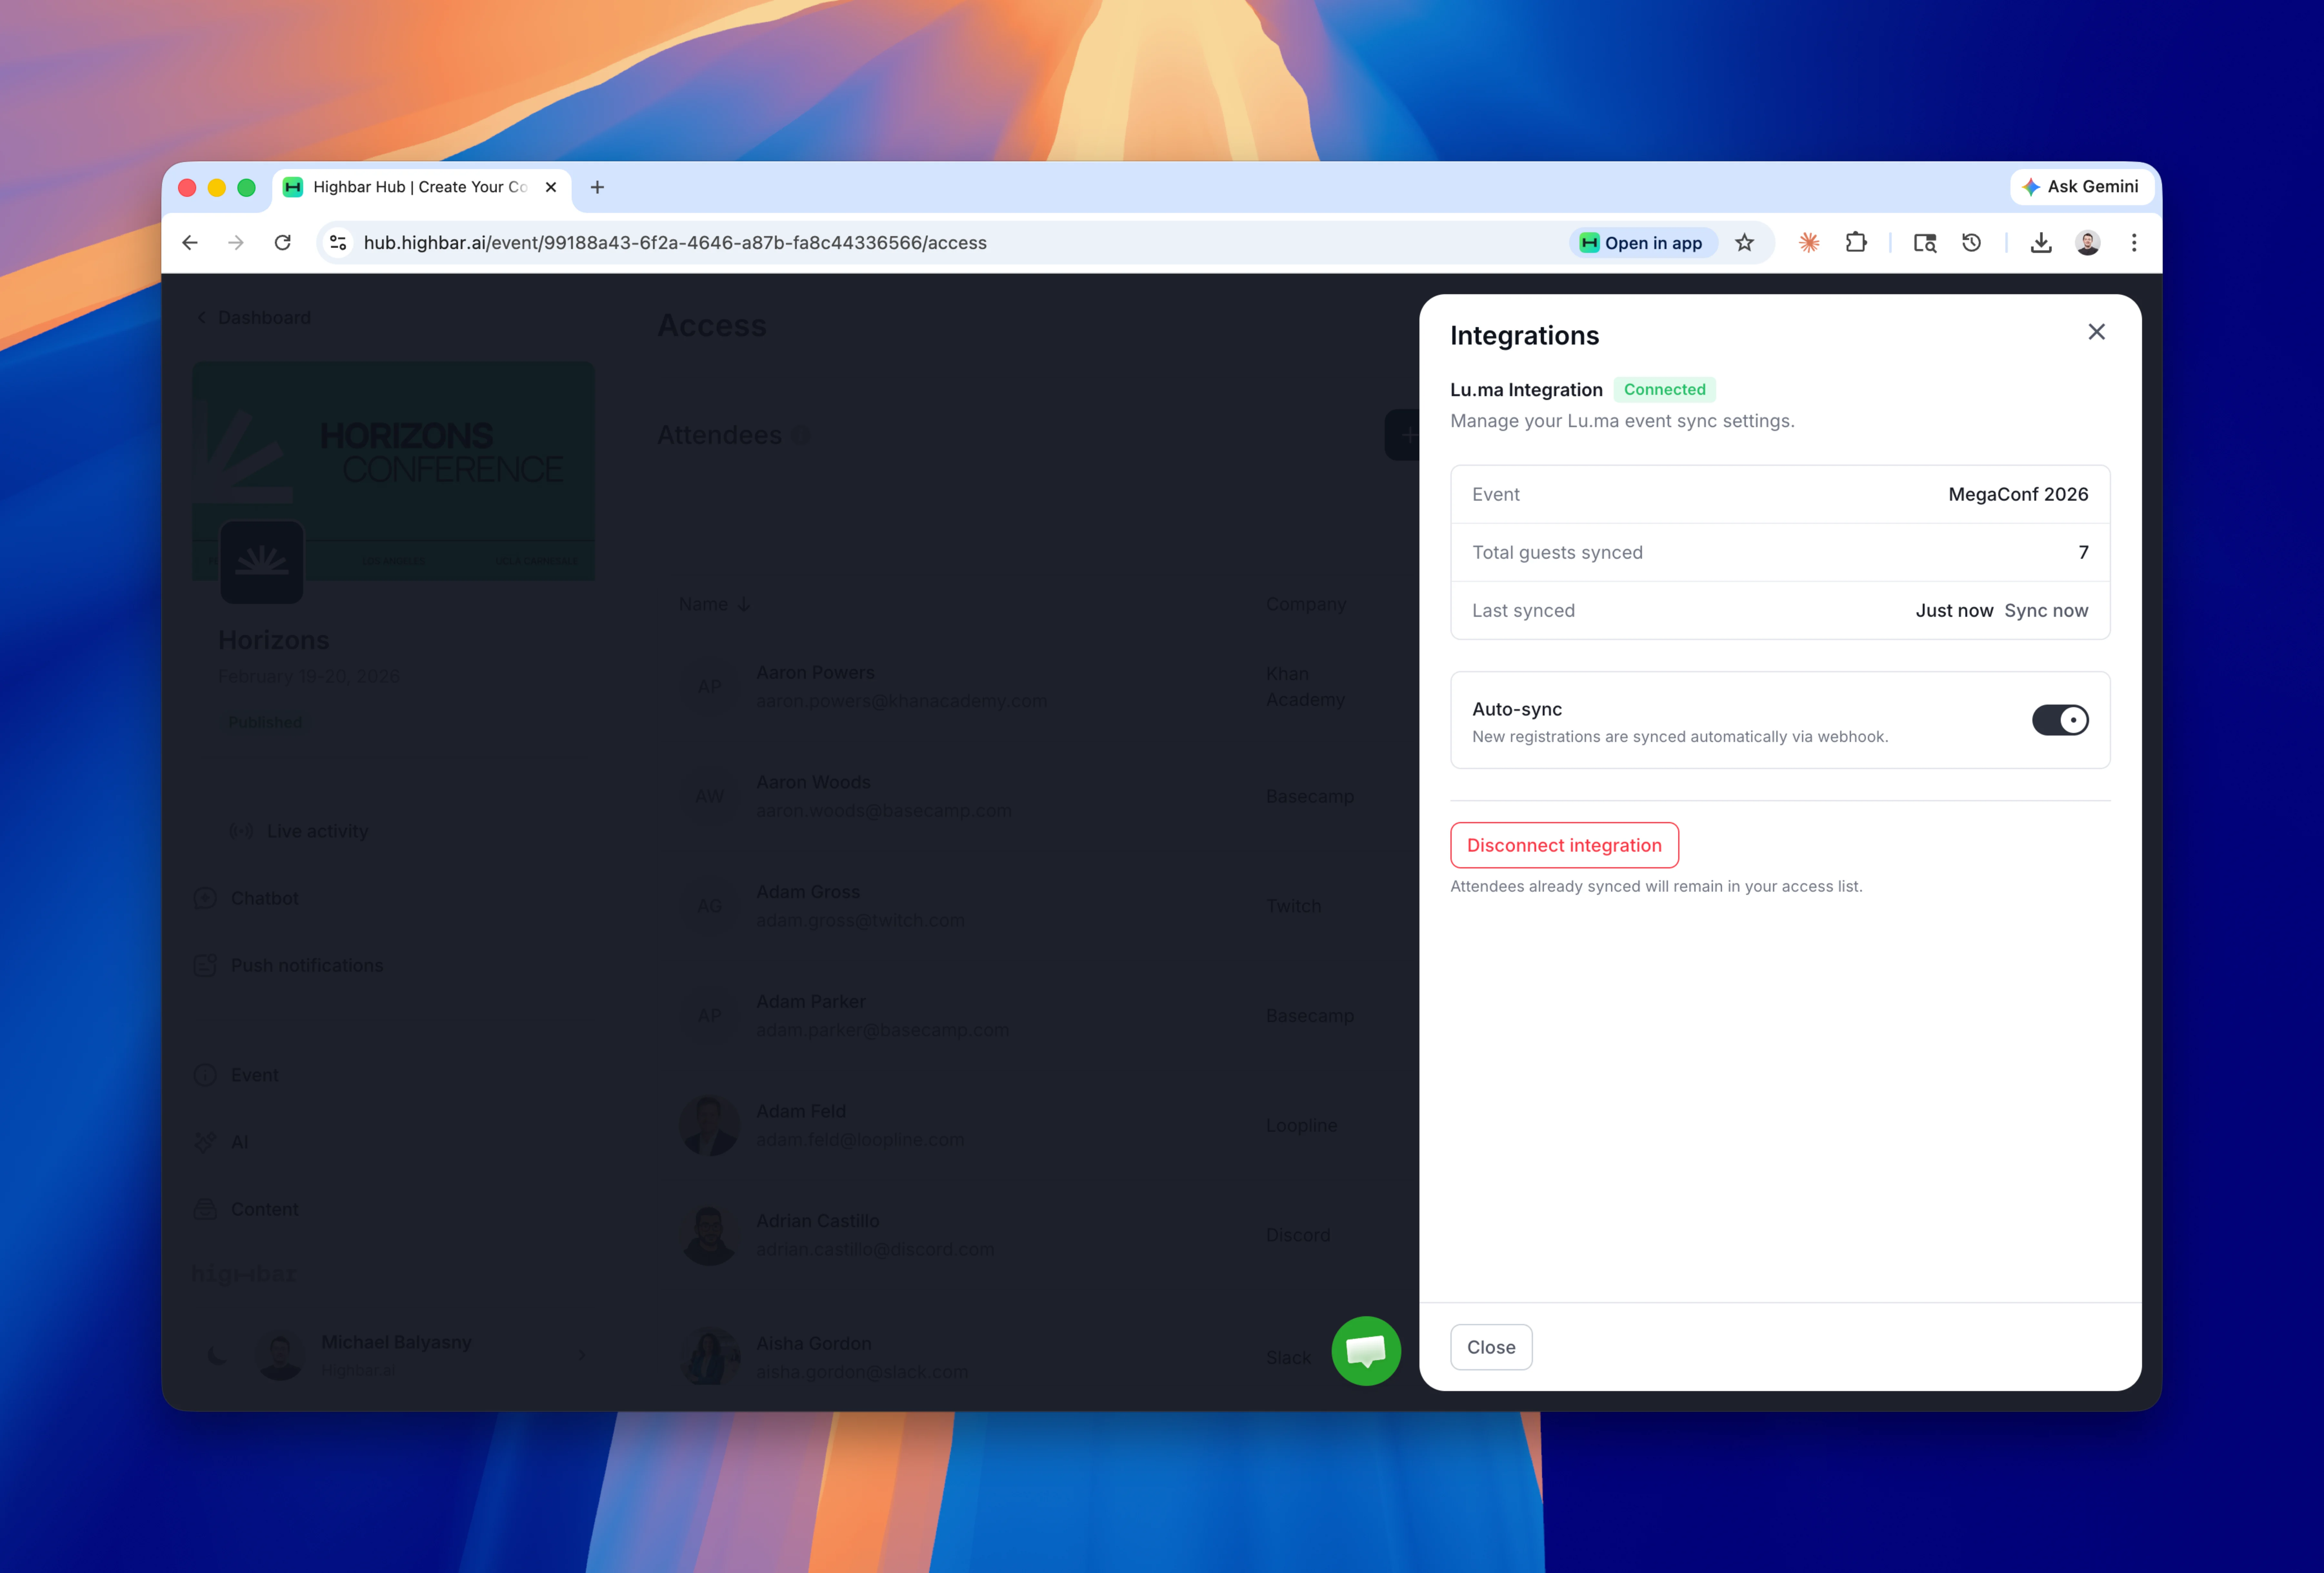Click the address bar URL field

(x=900, y=243)
